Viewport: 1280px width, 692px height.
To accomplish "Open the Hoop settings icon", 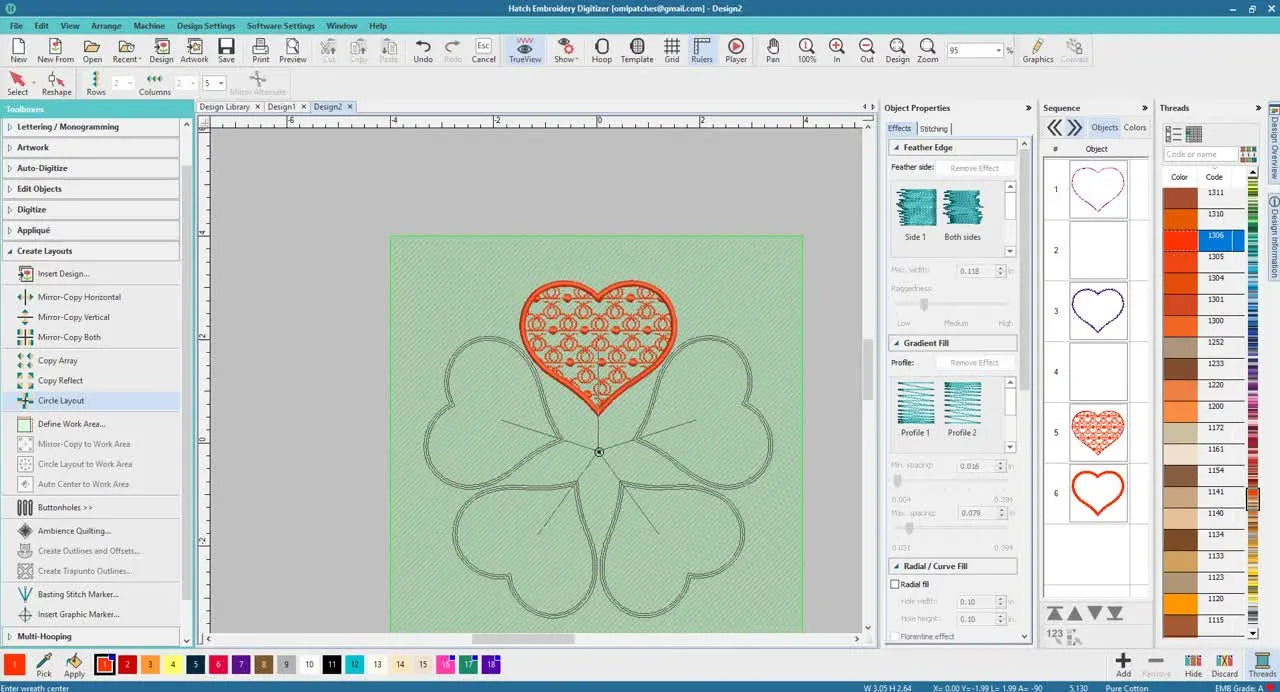I will 601,49.
